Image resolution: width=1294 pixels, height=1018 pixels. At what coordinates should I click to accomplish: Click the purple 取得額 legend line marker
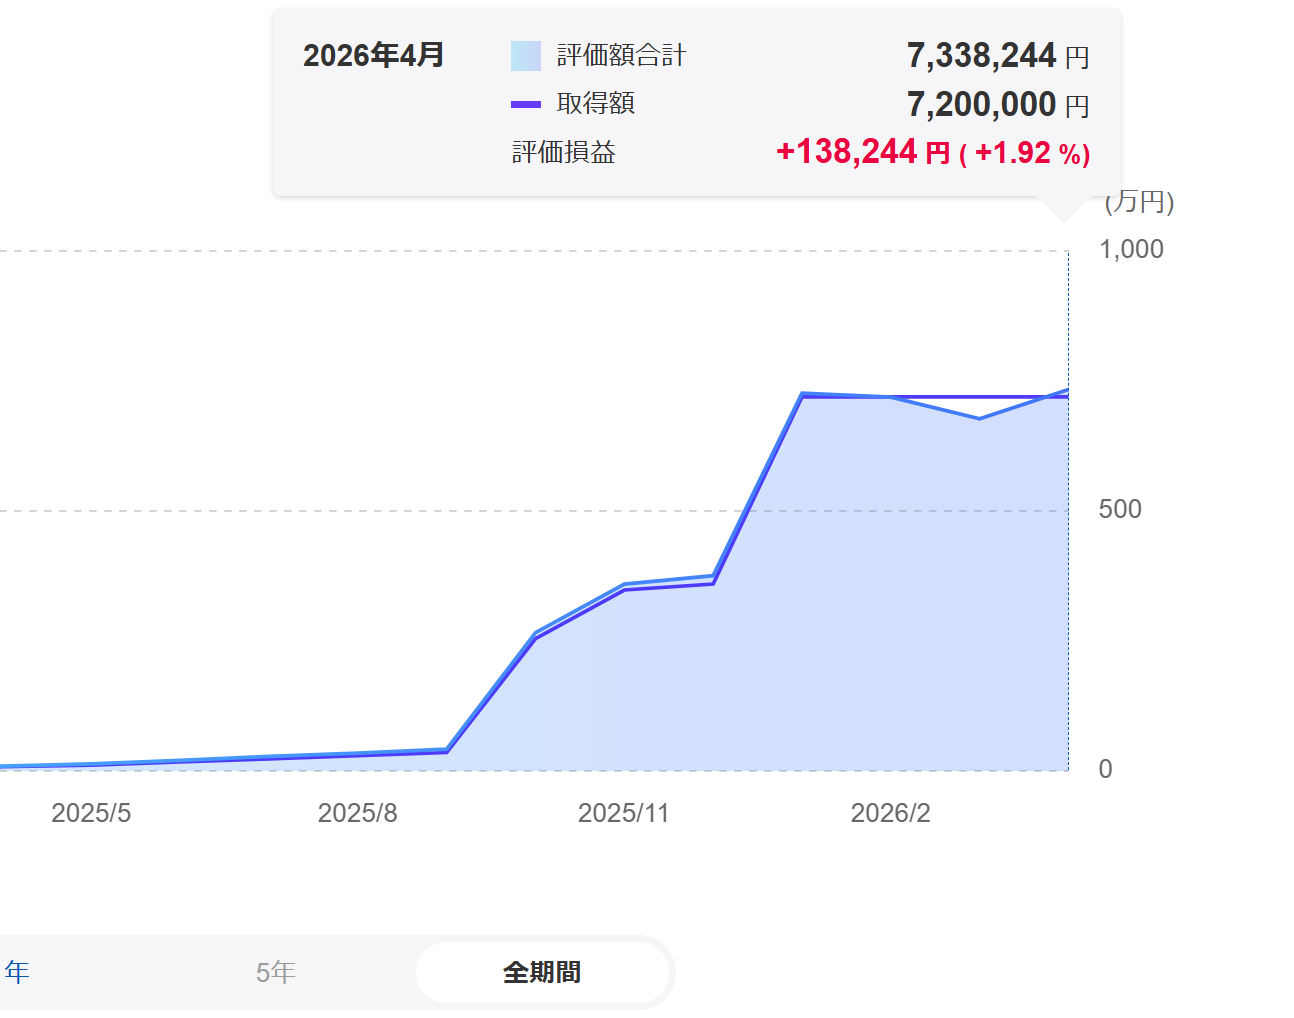point(525,104)
